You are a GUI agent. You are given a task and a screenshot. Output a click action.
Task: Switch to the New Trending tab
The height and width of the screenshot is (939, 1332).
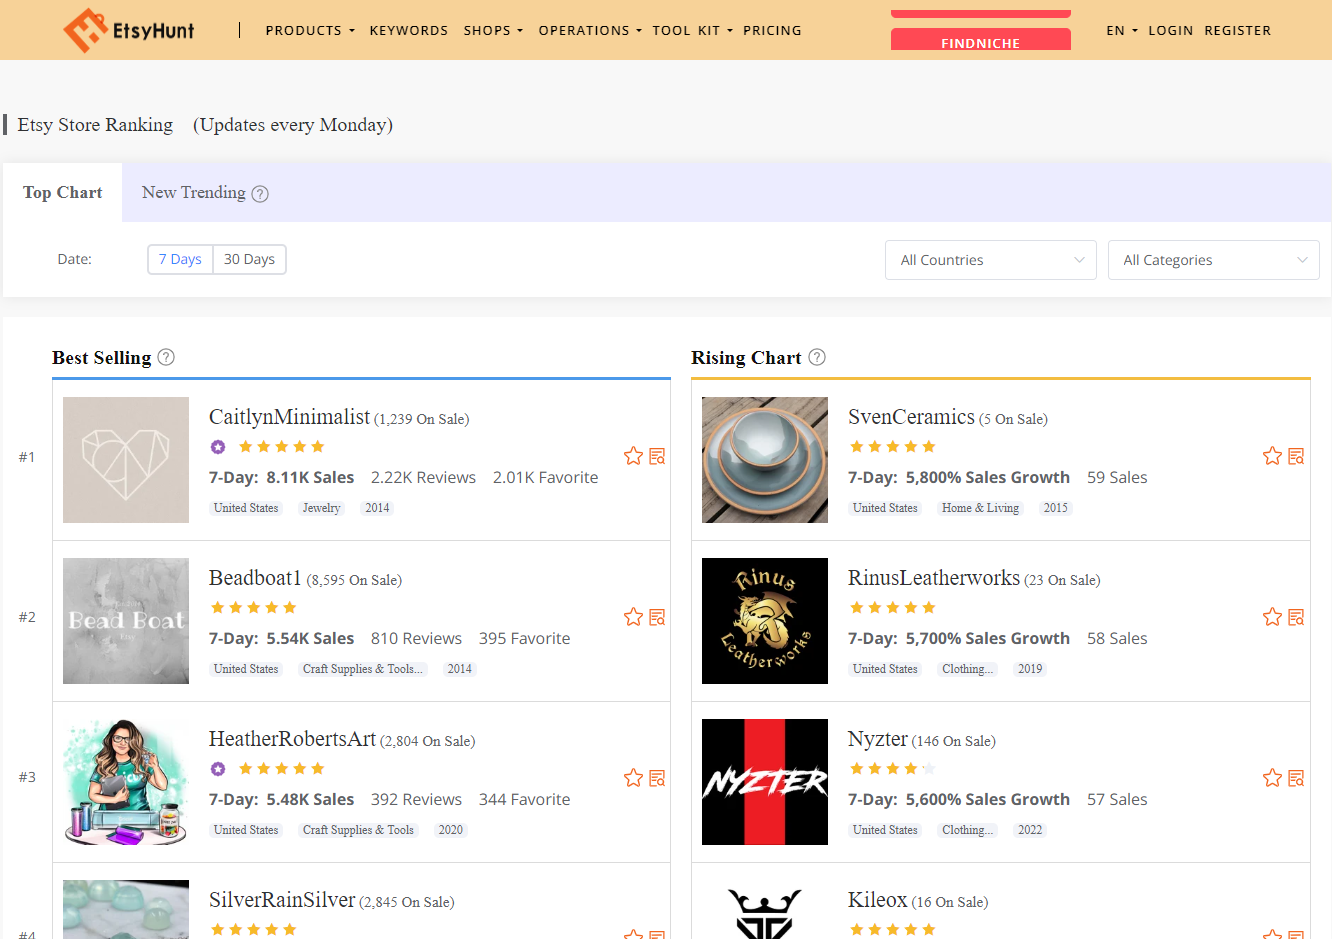click(195, 192)
